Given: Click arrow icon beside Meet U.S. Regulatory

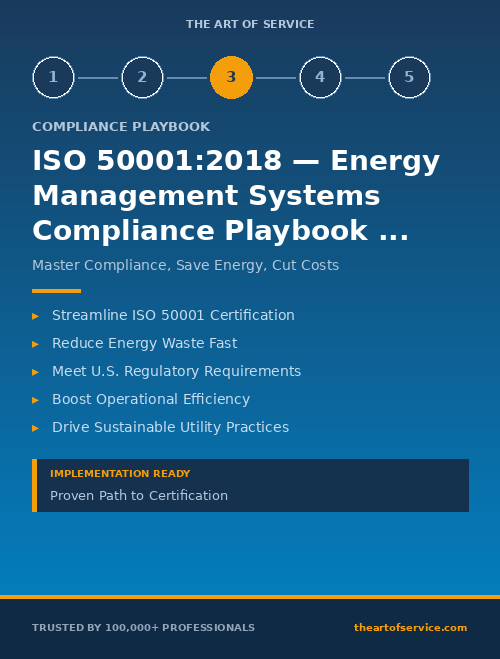Looking at the screenshot, I should point(36,372).
